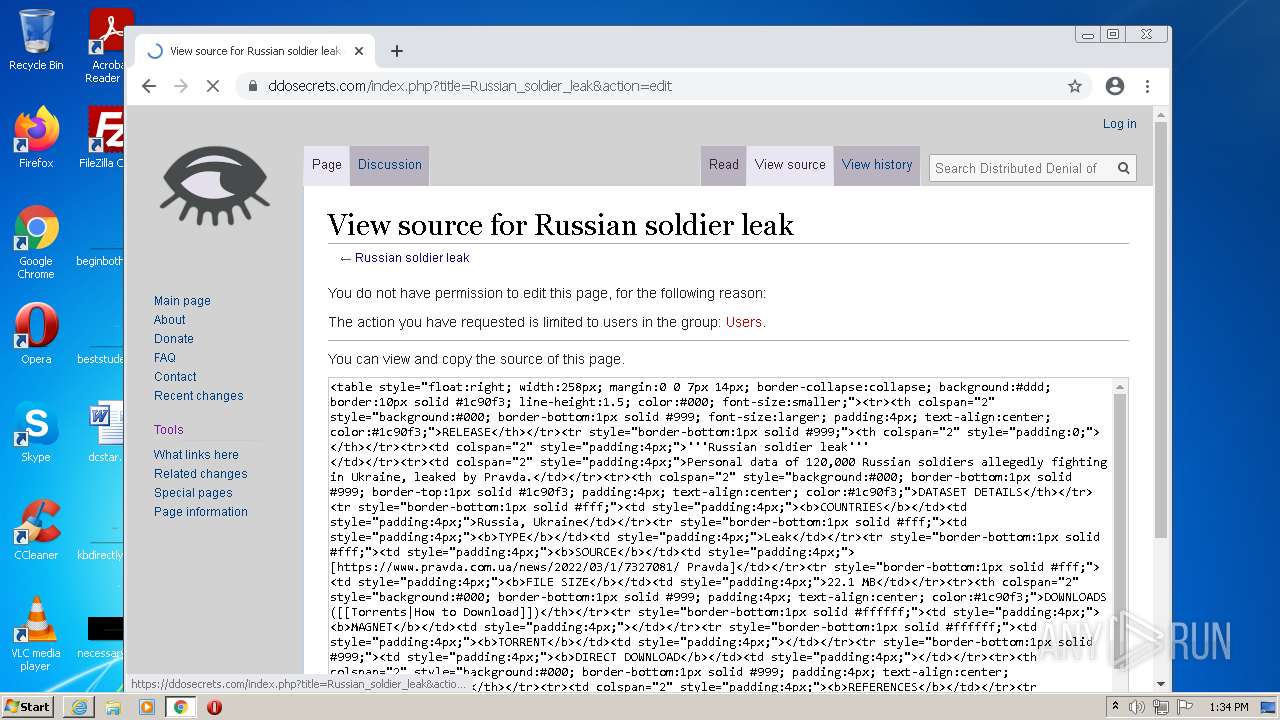Screen dimensions: 1280x720
Task: Open Internet Explorer from taskbar
Action: [79, 707]
